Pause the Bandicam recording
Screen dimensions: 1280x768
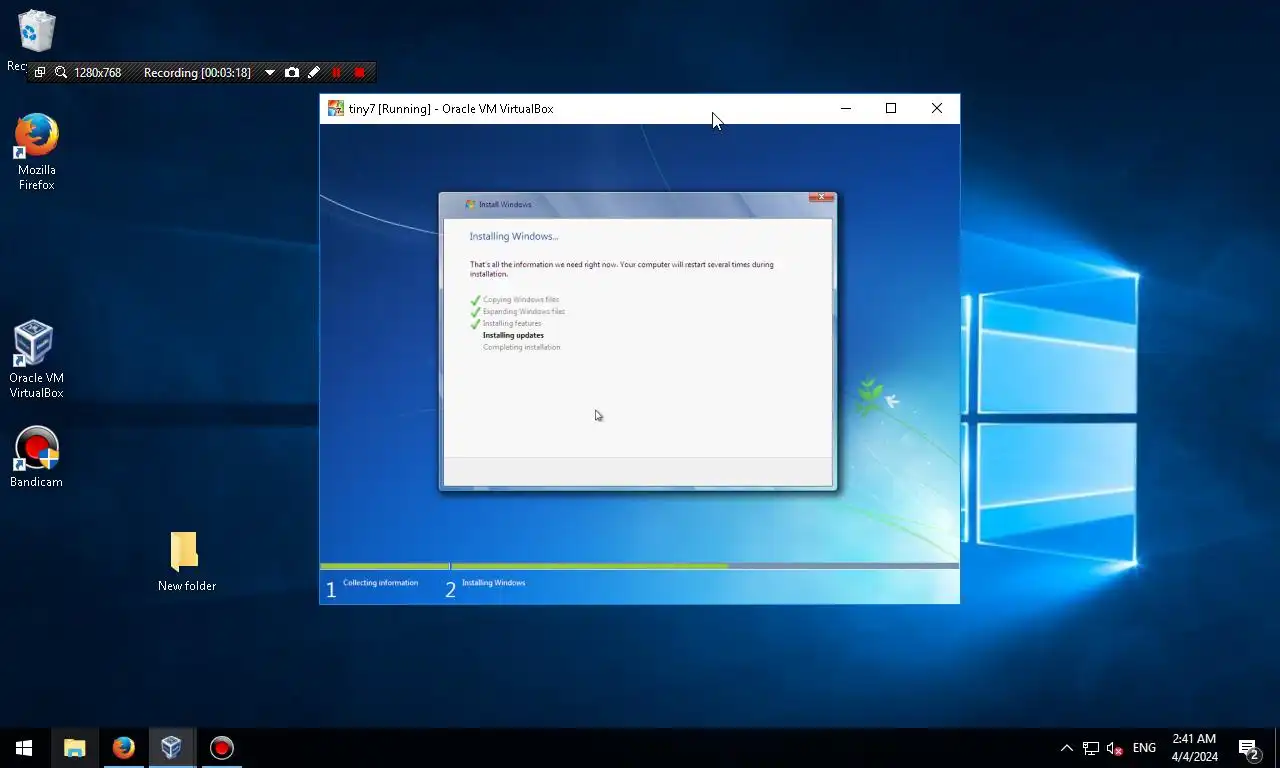point(336,72)
